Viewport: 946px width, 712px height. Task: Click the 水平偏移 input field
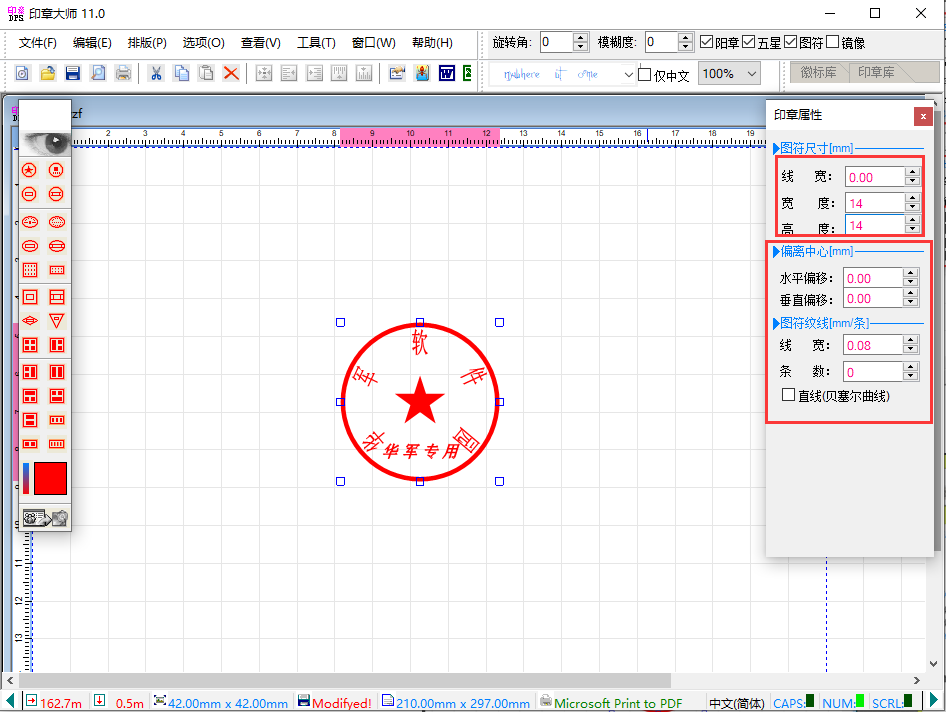pyautogui.click(x=872, y=279)
